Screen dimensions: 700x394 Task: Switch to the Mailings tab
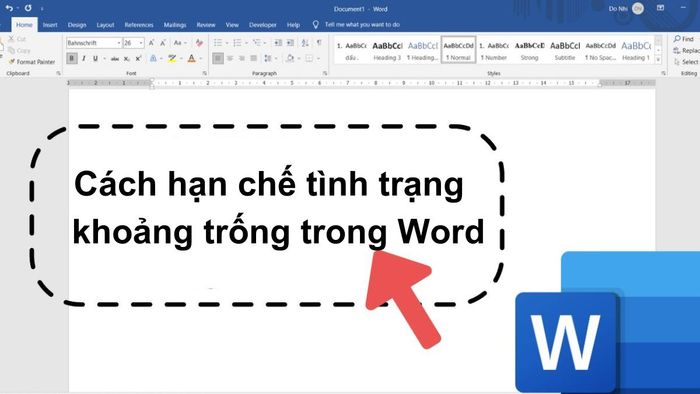point(175,25)
